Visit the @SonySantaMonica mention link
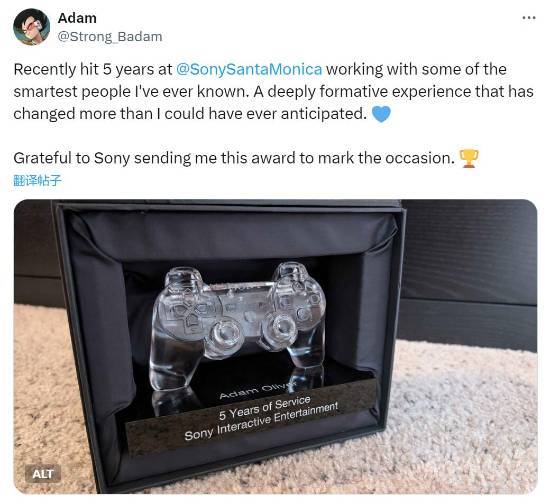Screen dimensions: 550x503 point(249,69)
